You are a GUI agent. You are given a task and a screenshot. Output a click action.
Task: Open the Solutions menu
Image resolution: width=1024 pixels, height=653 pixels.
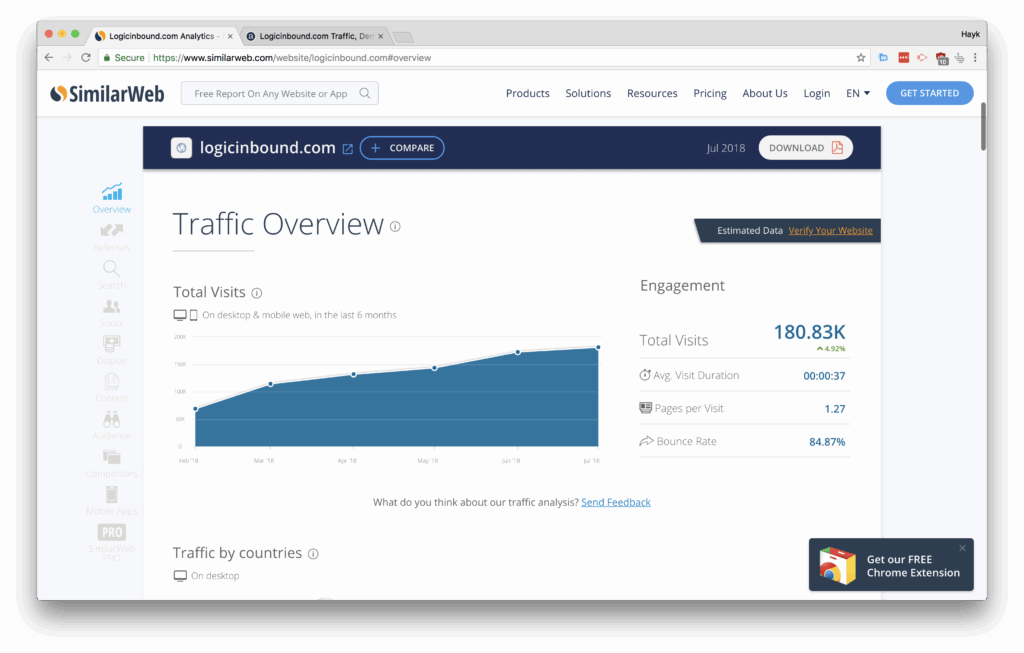coord(588,93)
